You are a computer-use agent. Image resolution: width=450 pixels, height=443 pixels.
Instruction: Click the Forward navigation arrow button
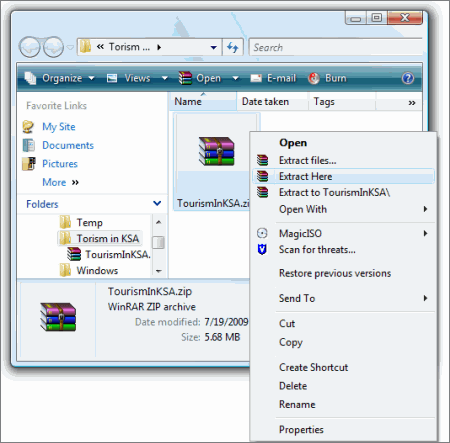pos(53,47)
